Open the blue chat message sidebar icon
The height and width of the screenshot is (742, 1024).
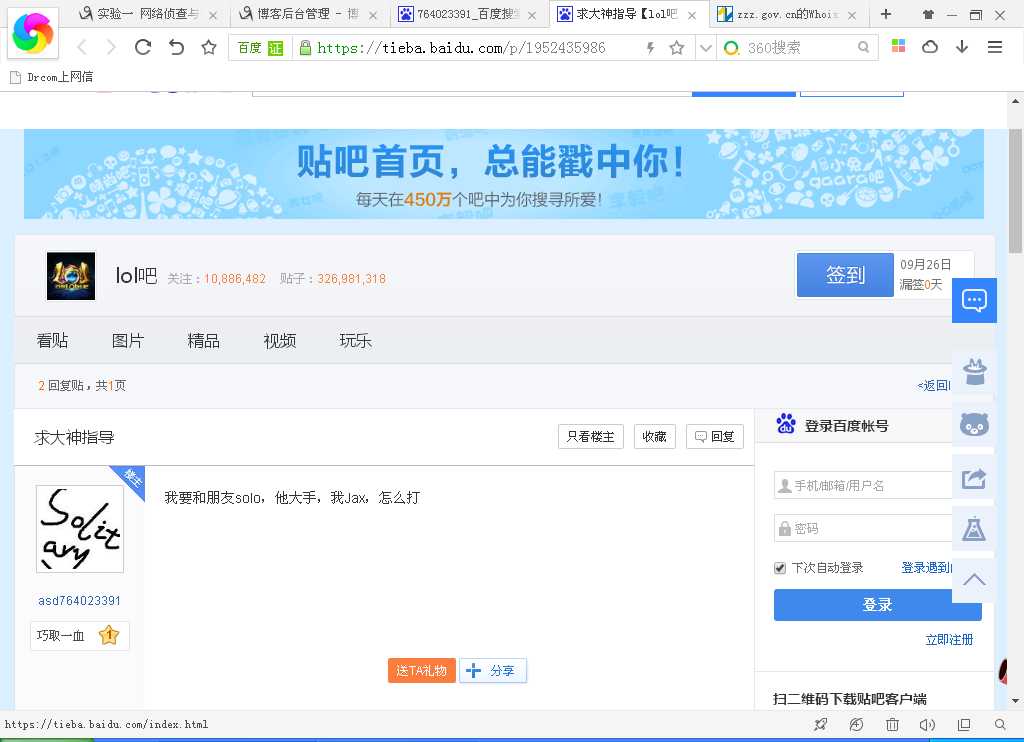(x=974, y=300)
